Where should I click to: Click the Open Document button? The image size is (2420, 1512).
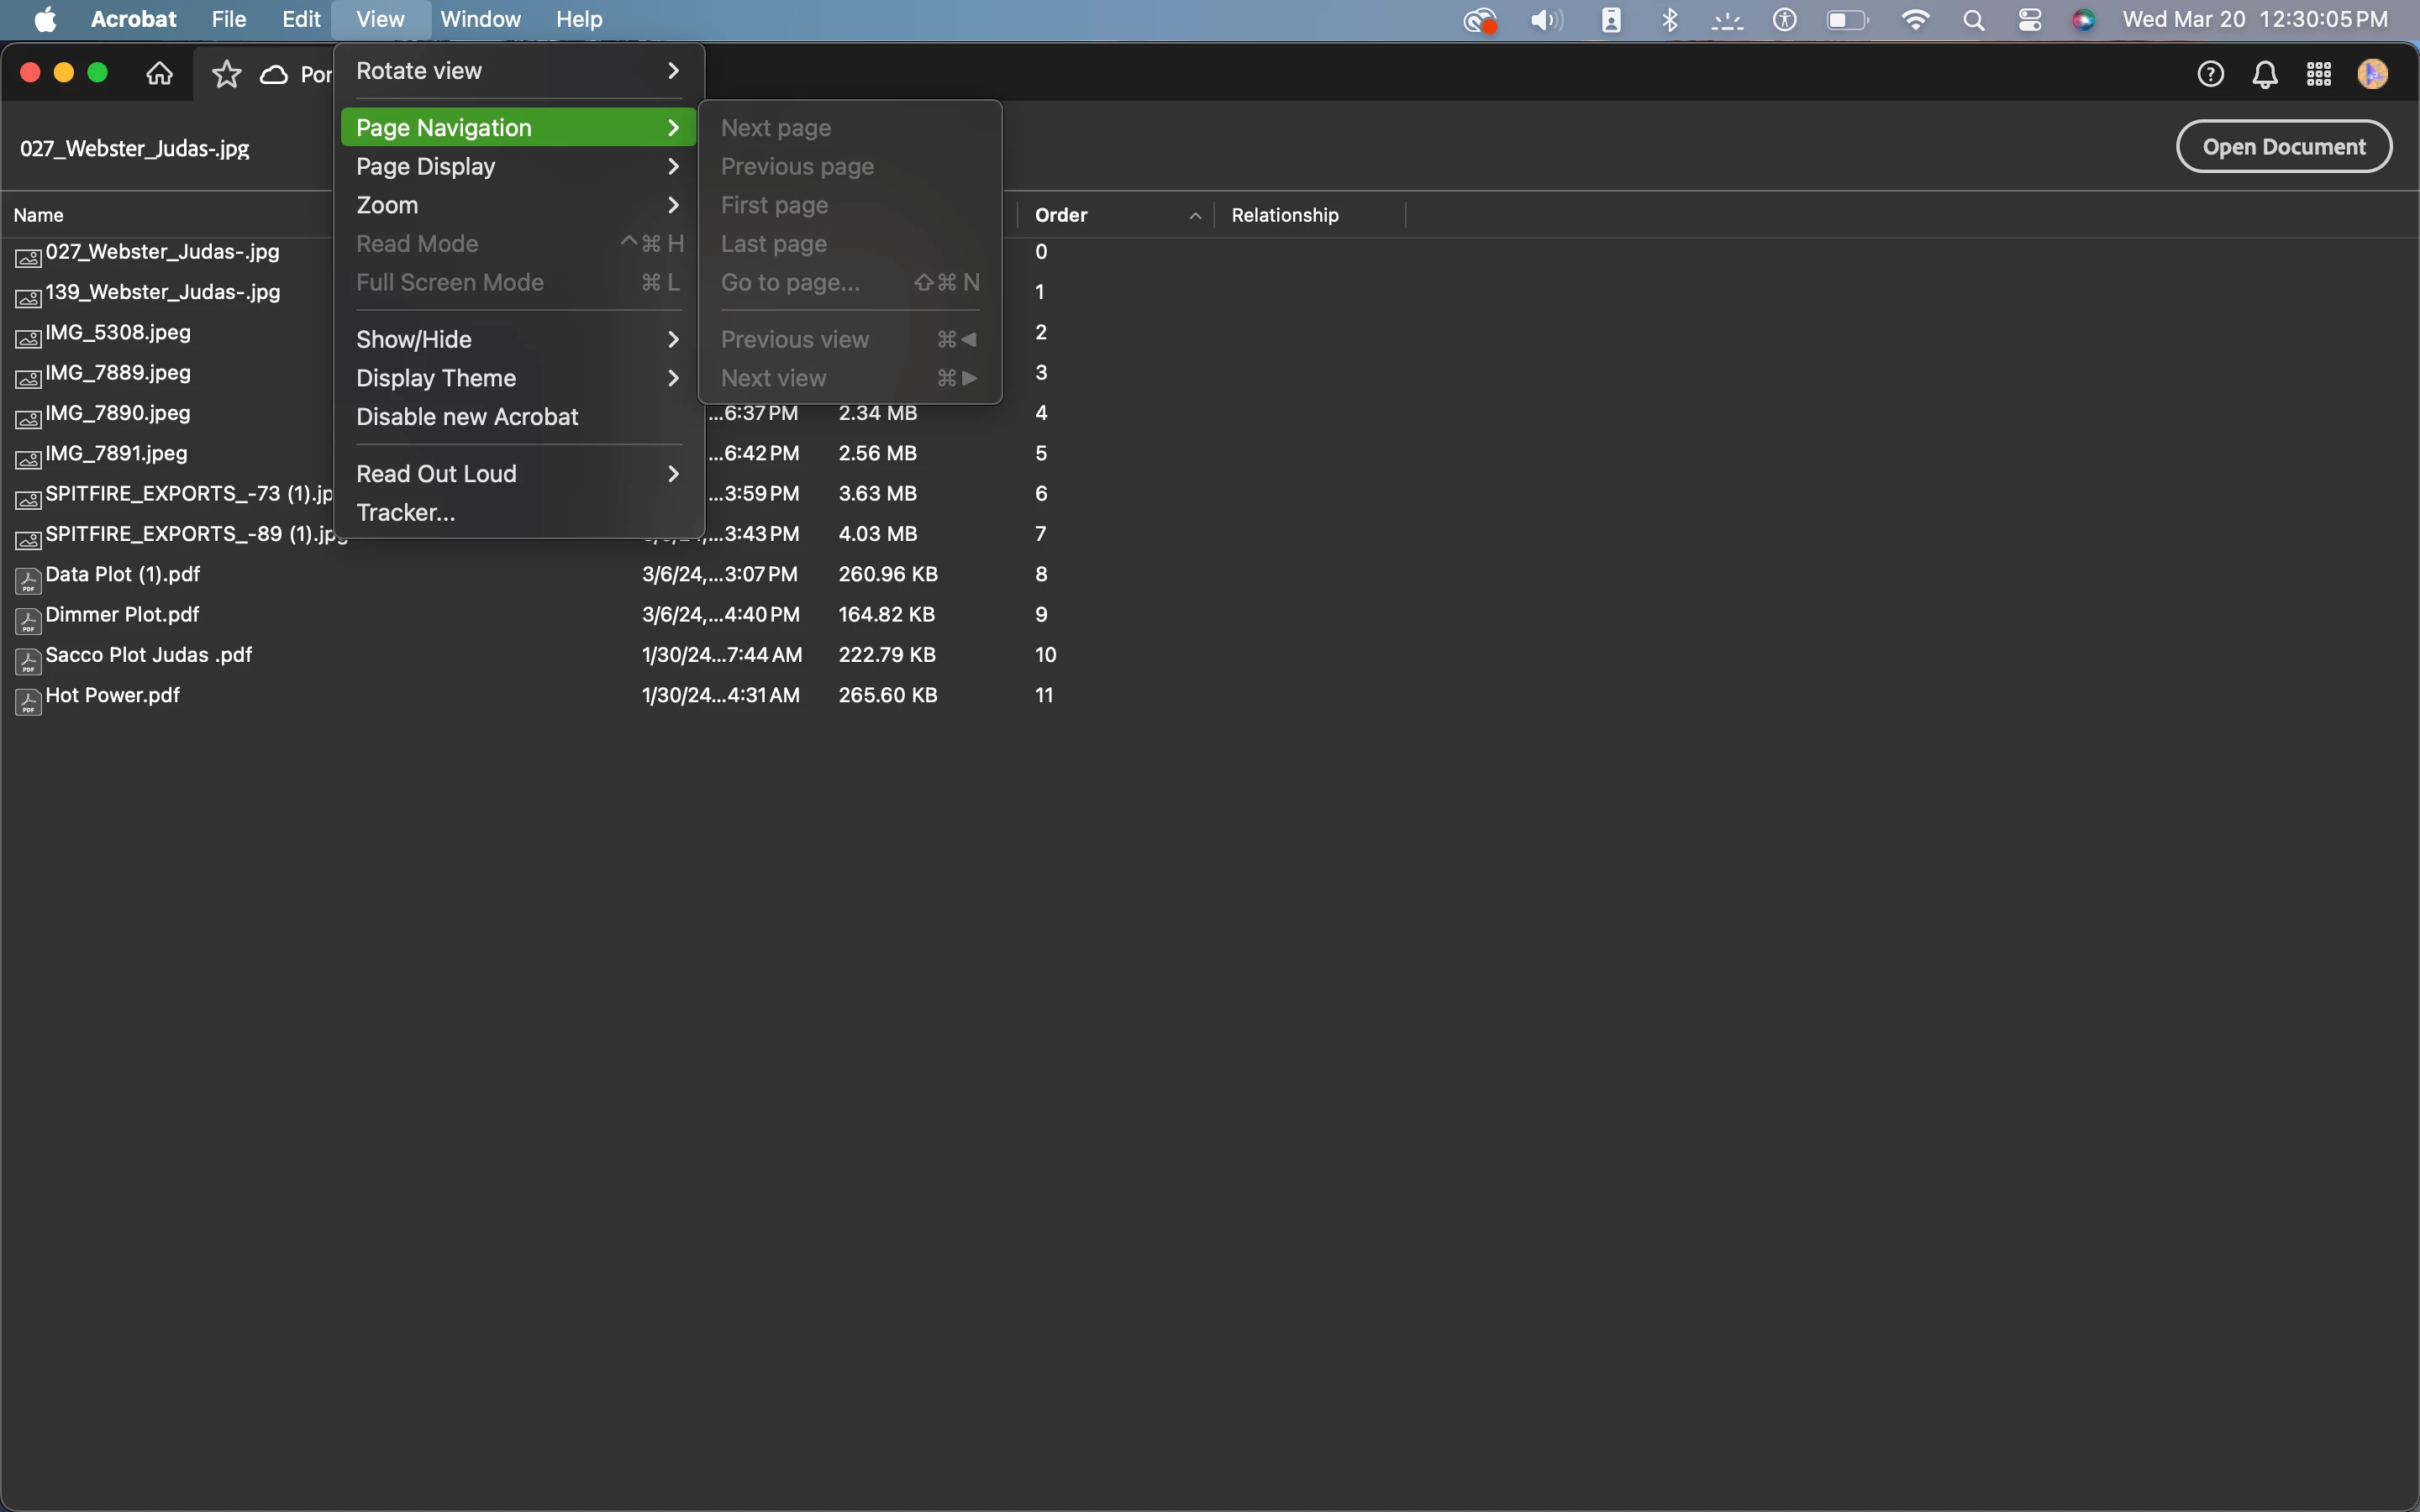pyautogui.click(x=2284, y=147)
